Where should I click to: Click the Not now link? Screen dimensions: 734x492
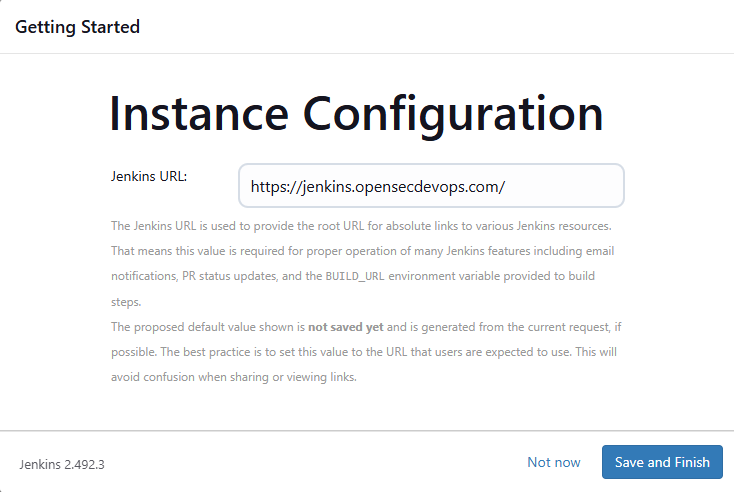coord(554,462)
